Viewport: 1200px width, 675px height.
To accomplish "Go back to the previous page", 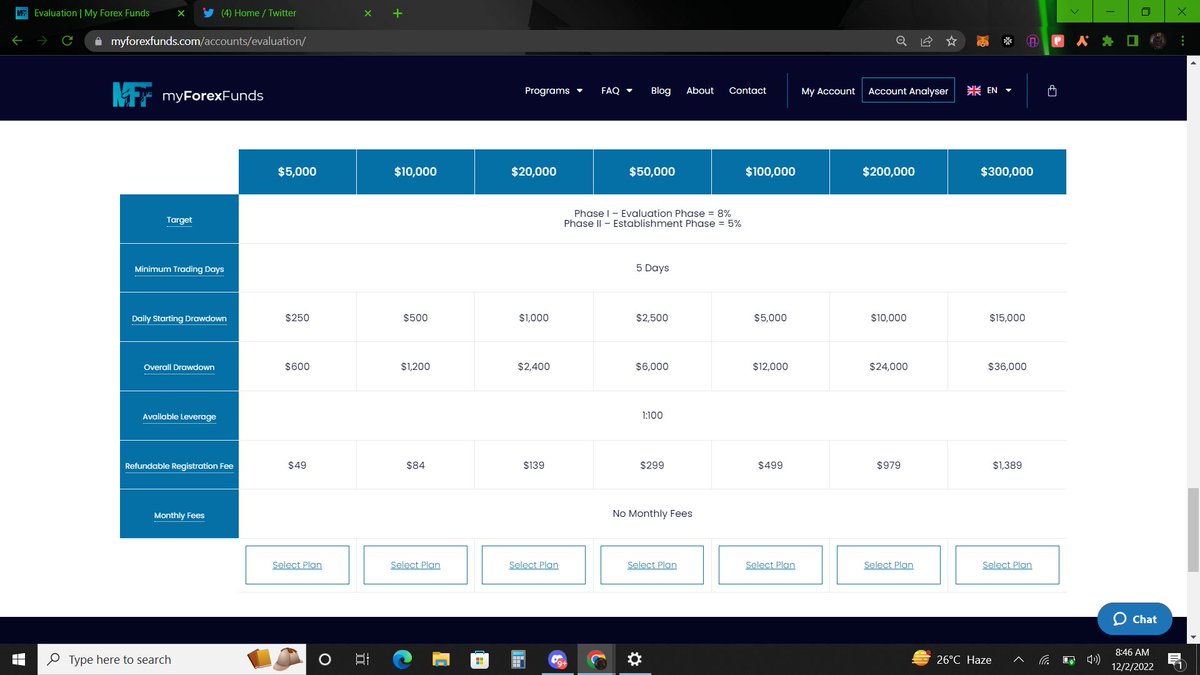I will click(17, 41).
